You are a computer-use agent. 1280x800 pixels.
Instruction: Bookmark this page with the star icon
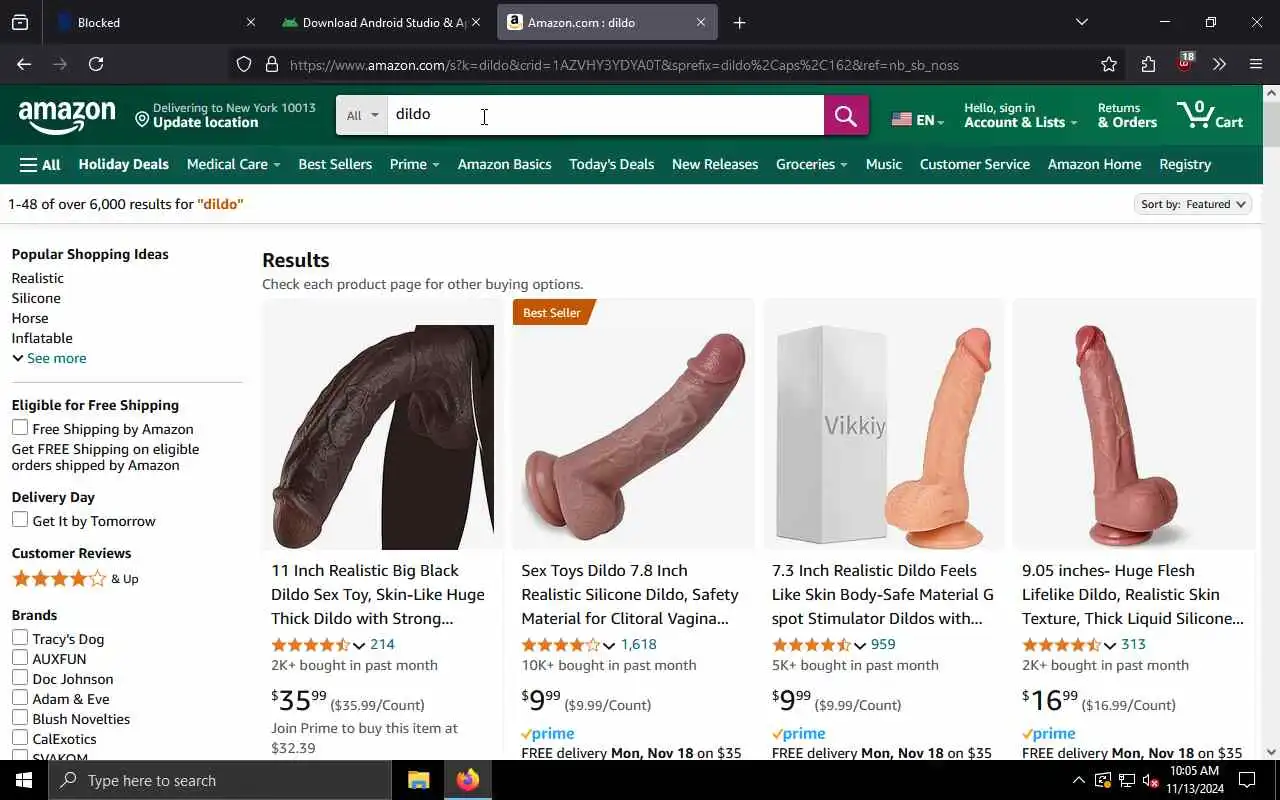click(x=1108, y=64)
